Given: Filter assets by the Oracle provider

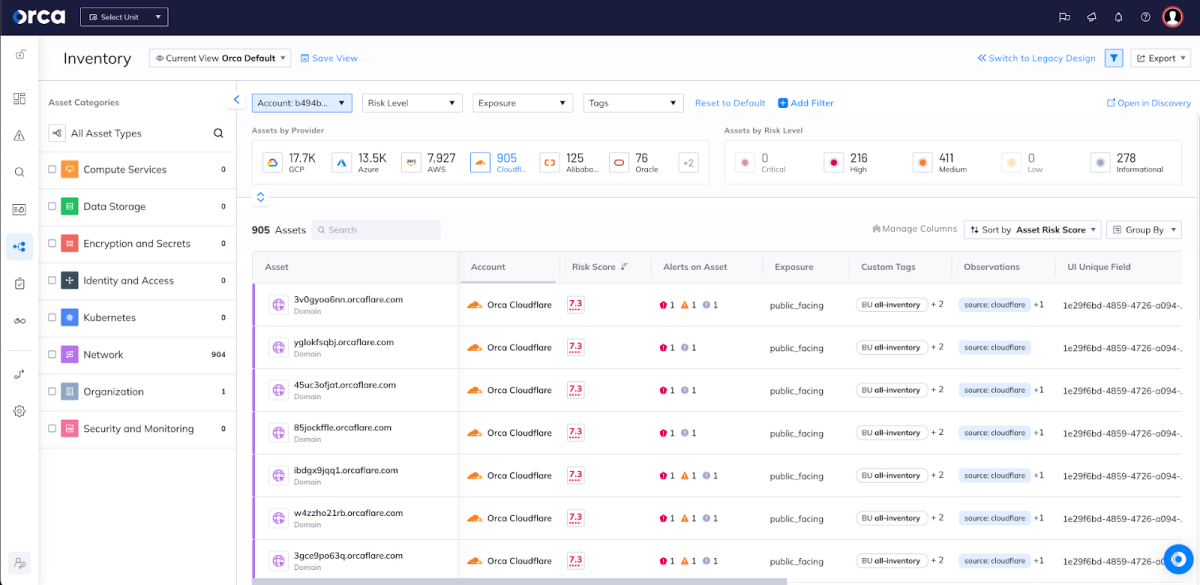Looking at the screenshot, I should click(635, 162).
